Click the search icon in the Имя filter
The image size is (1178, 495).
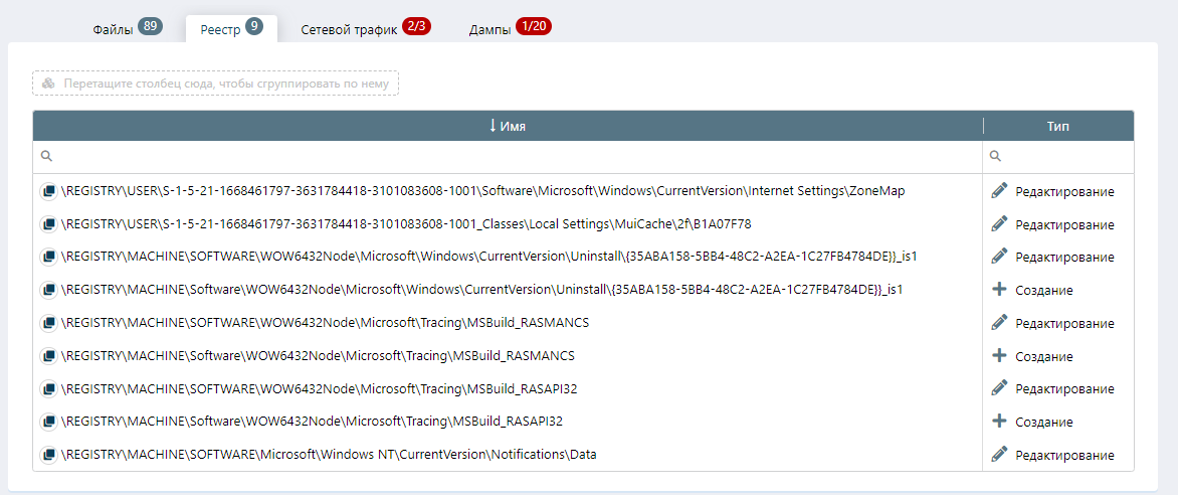click(x=46, y=157)
